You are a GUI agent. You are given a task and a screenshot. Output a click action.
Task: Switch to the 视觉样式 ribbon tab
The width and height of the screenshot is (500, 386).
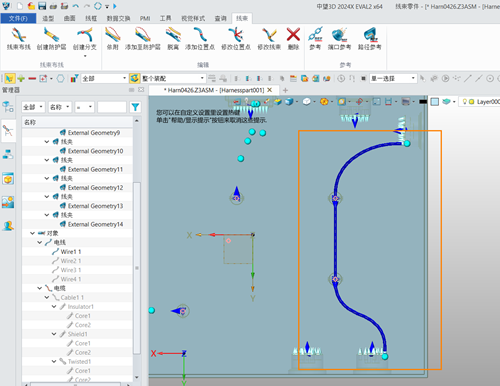[x=193, y=18]
